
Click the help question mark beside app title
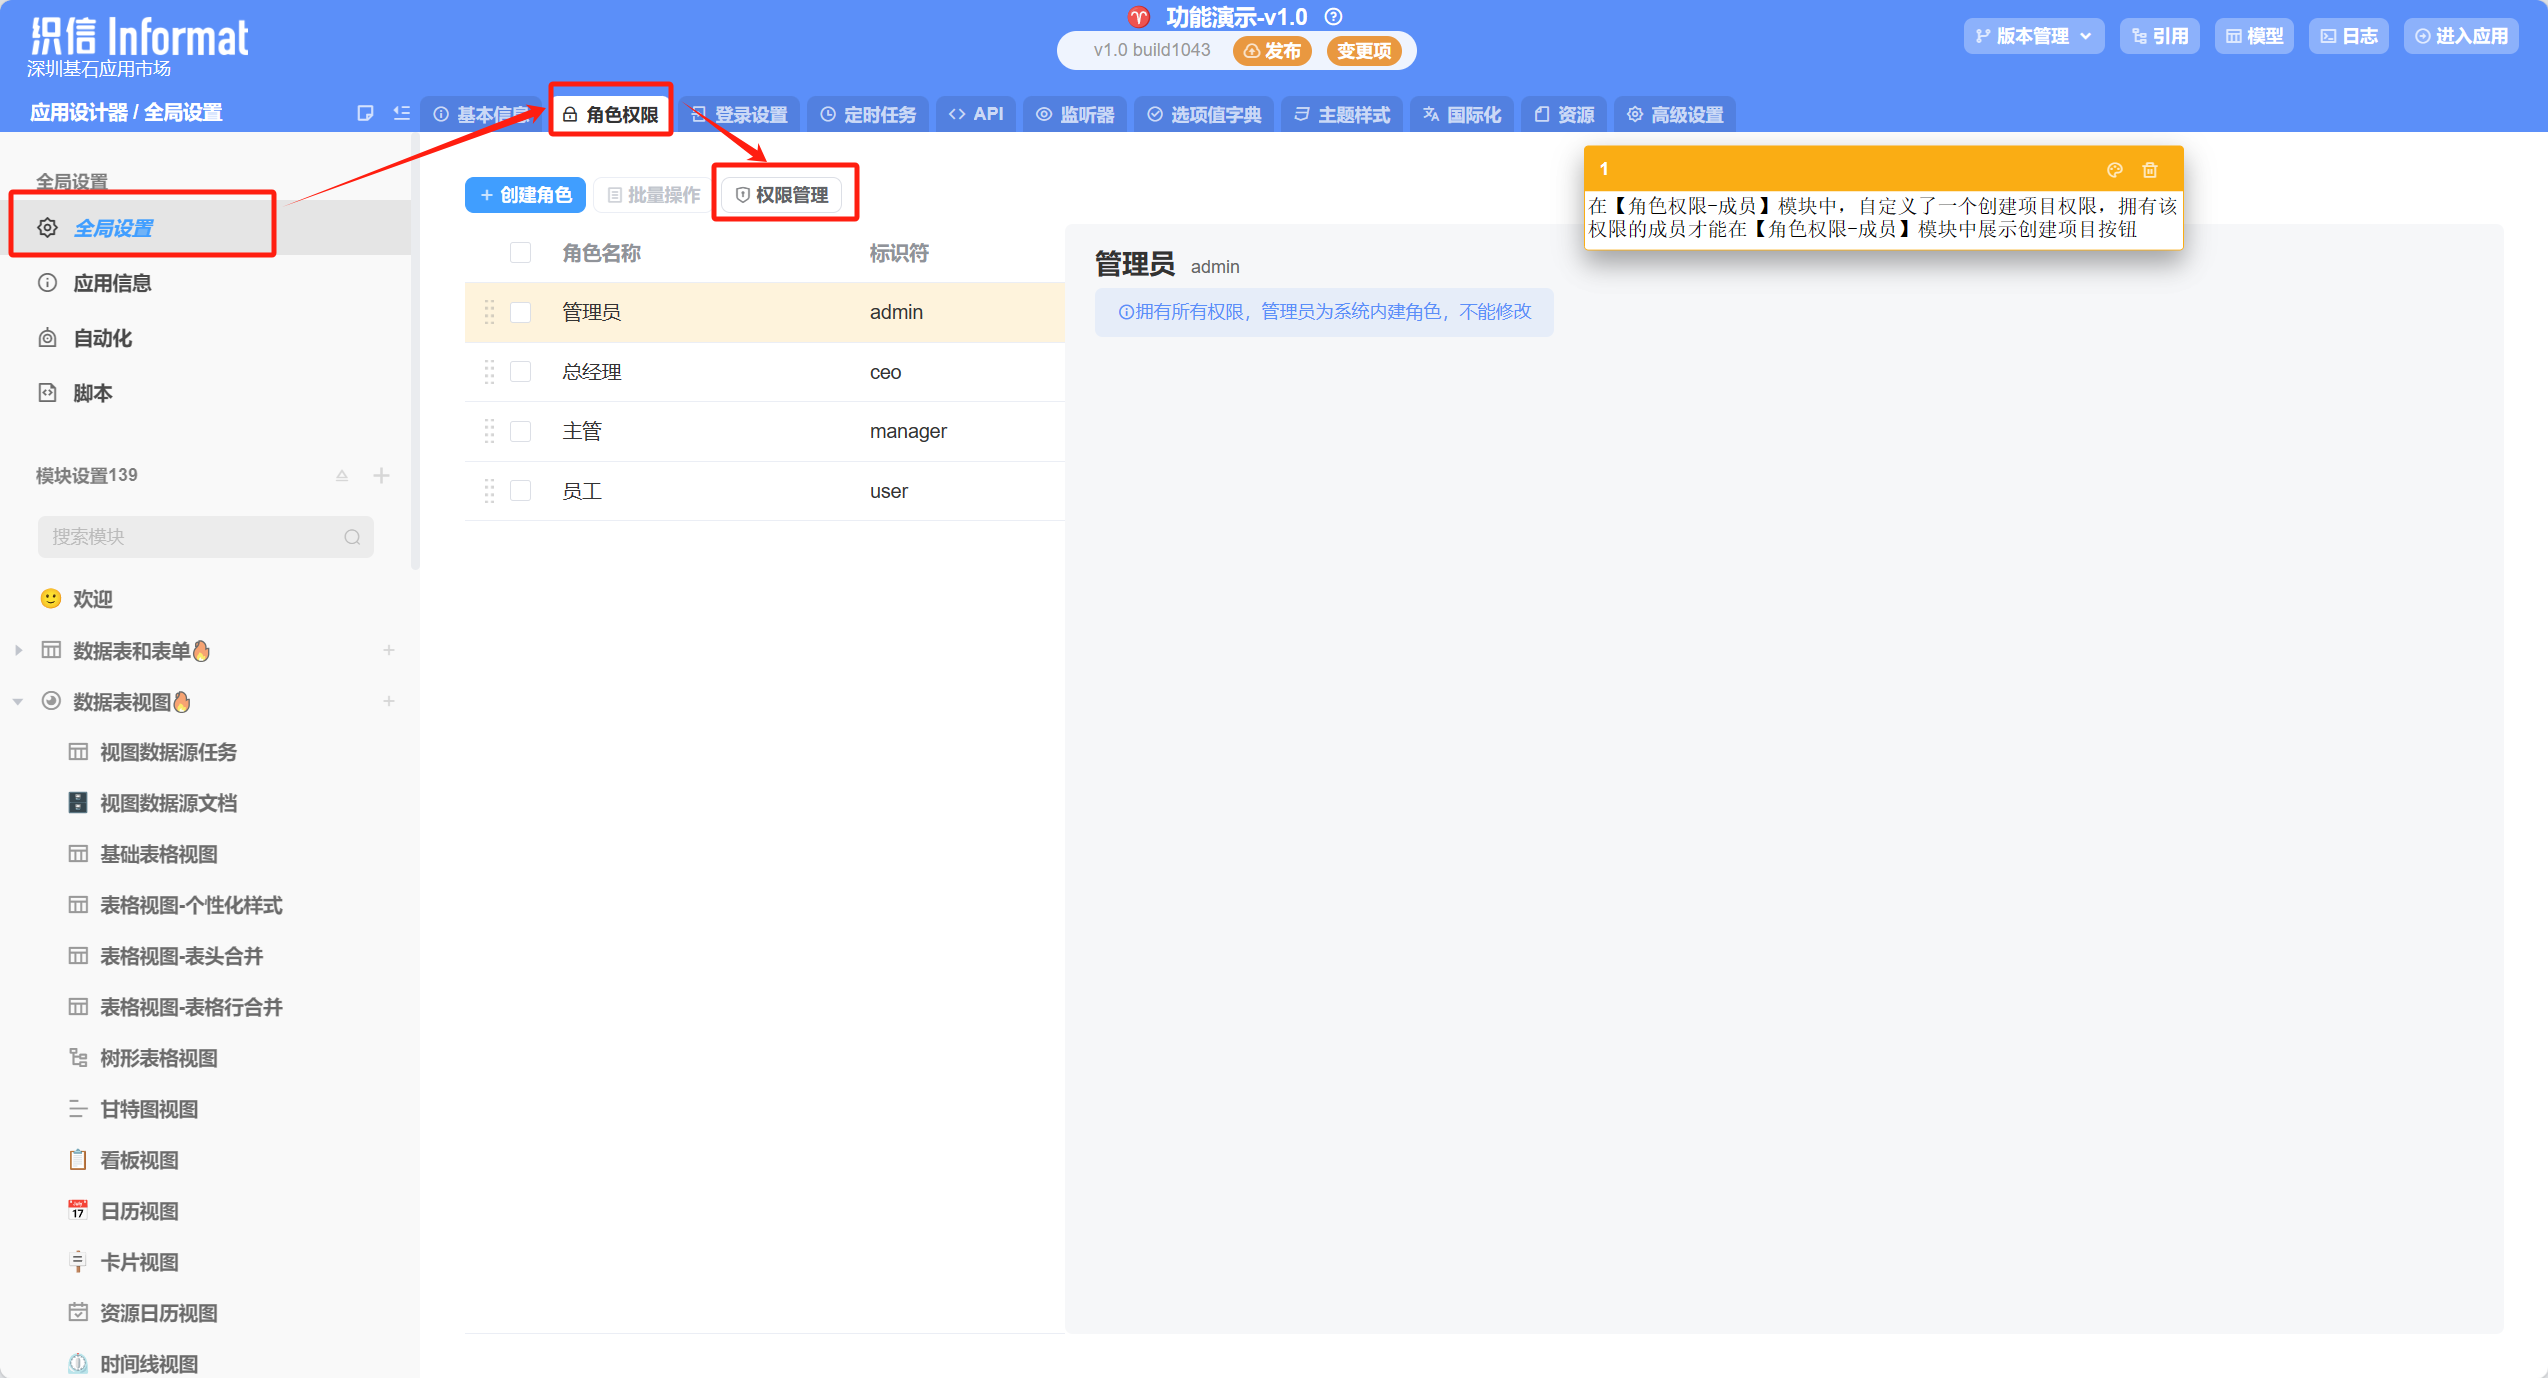[x=1333, y=17]
